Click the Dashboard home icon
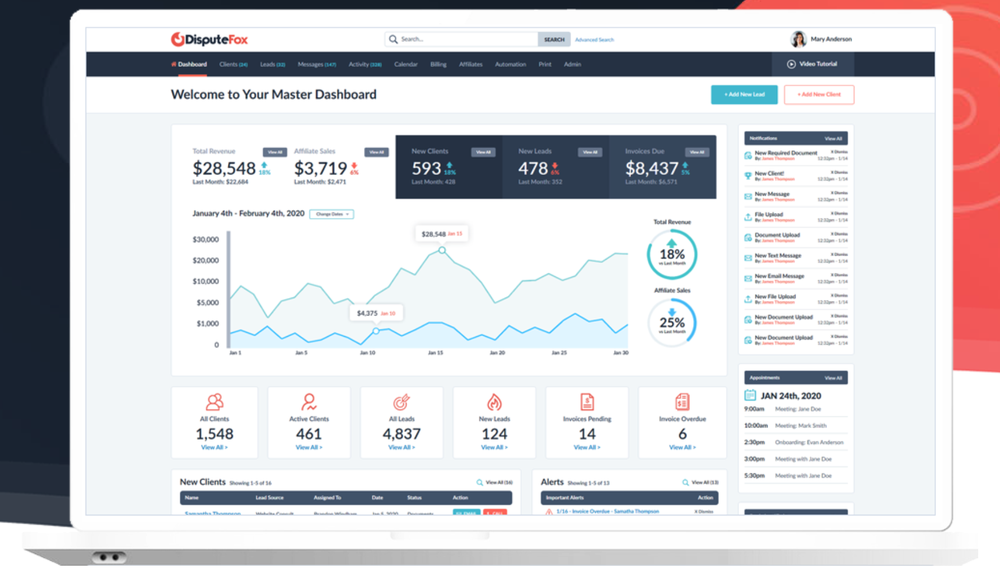 (x=173, y=64)
